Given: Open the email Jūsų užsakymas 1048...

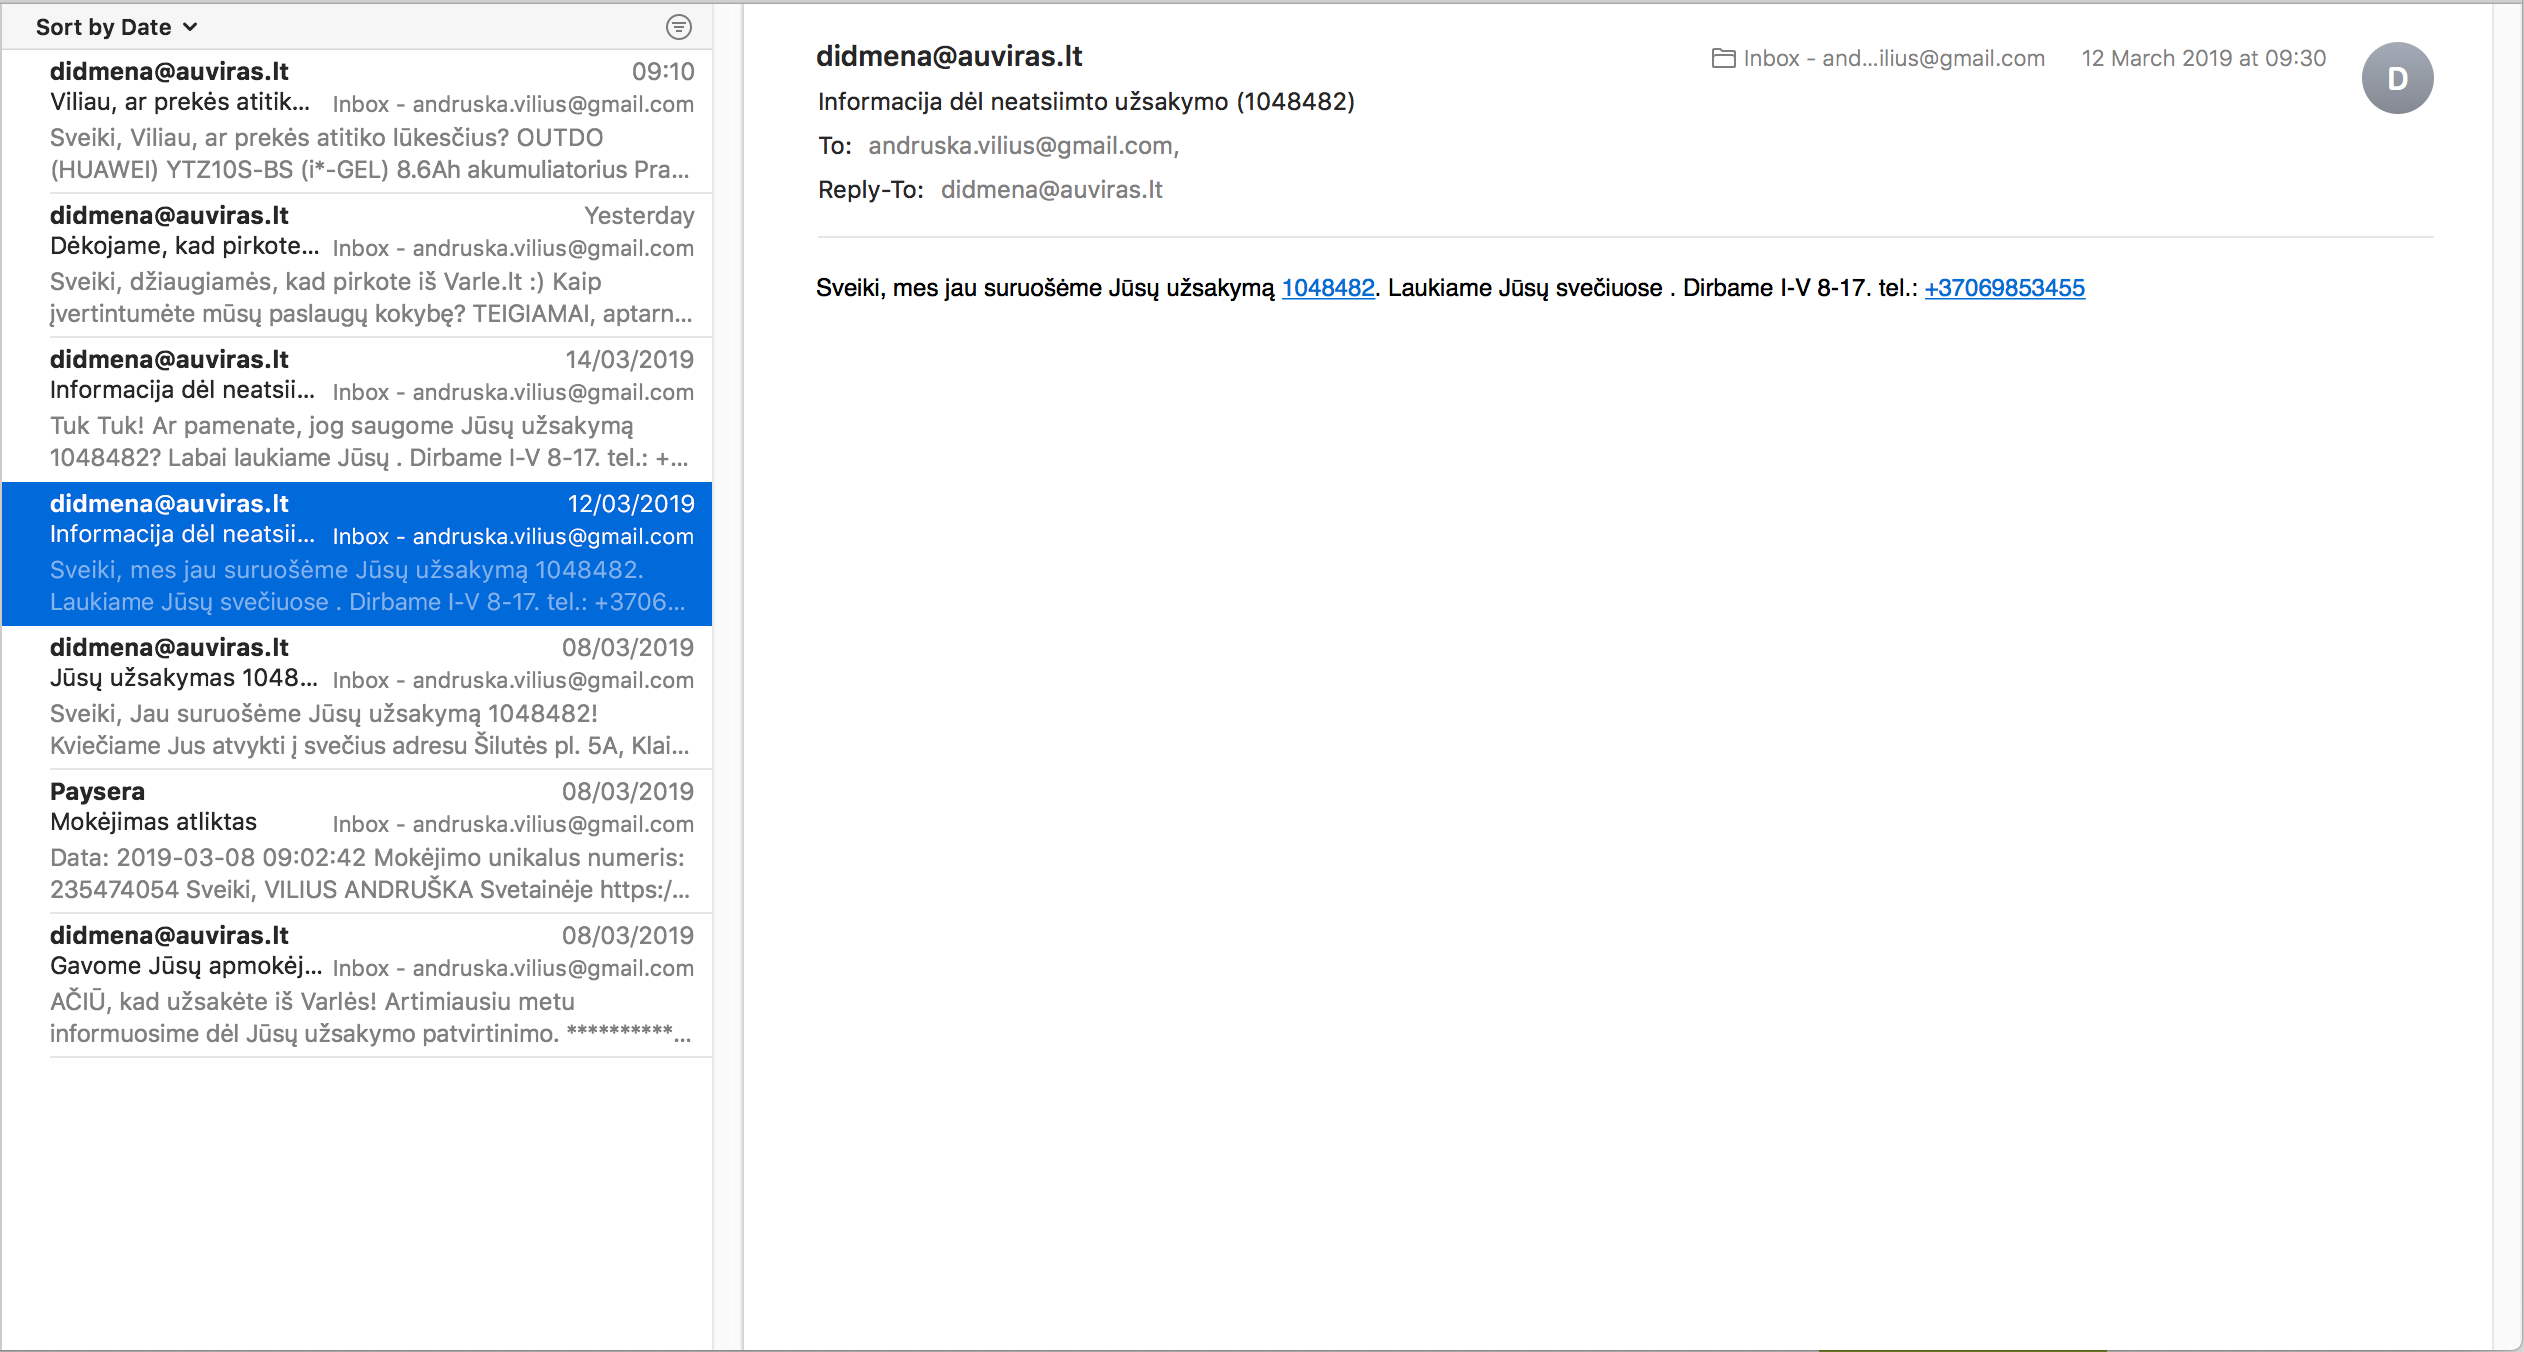Looking at the screenshot, I should pos(357,697).
